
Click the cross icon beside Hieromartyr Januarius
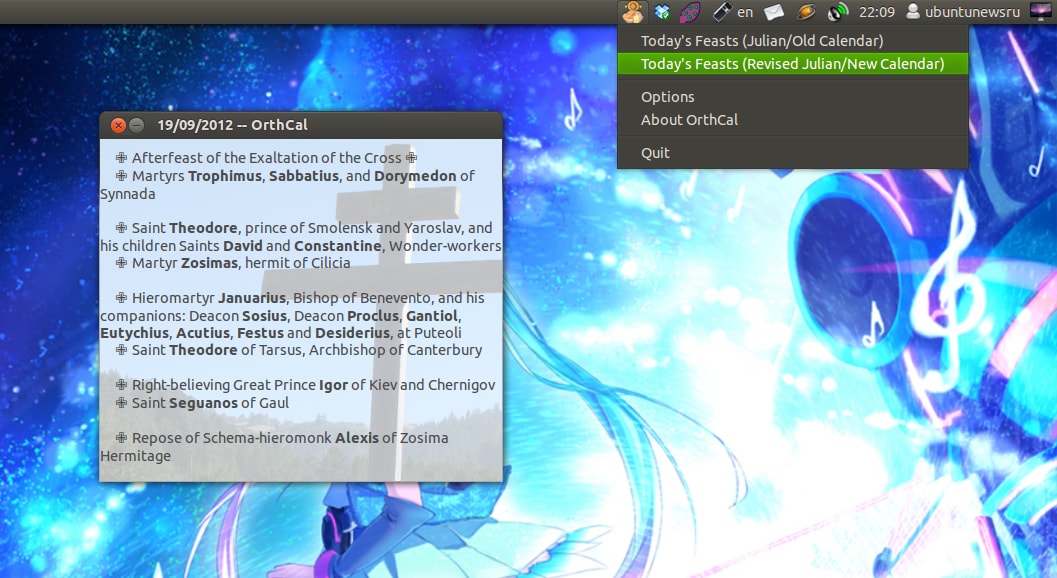[121, 297]
